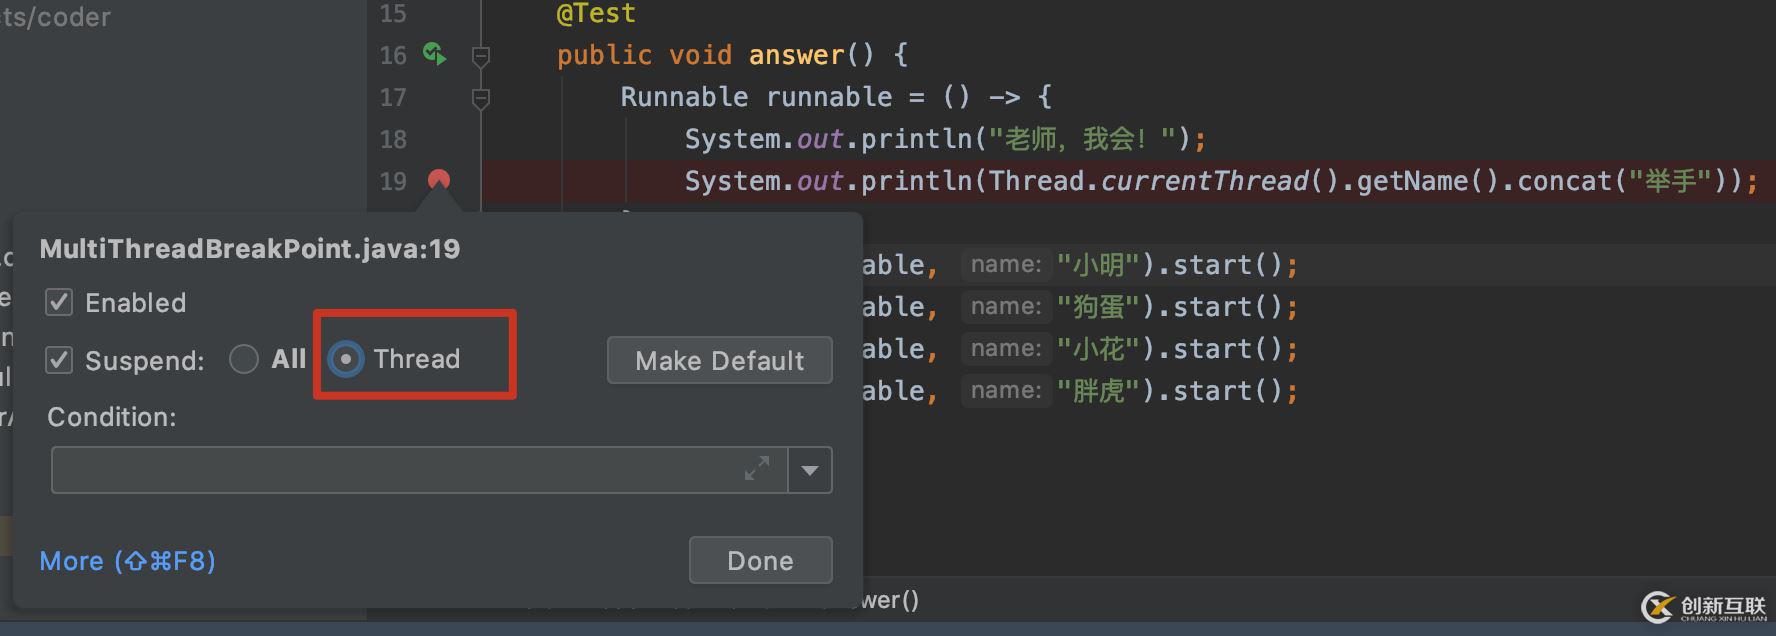Click the run test icon on line 16
This screenshot has height=636, width=1776.
434,54
